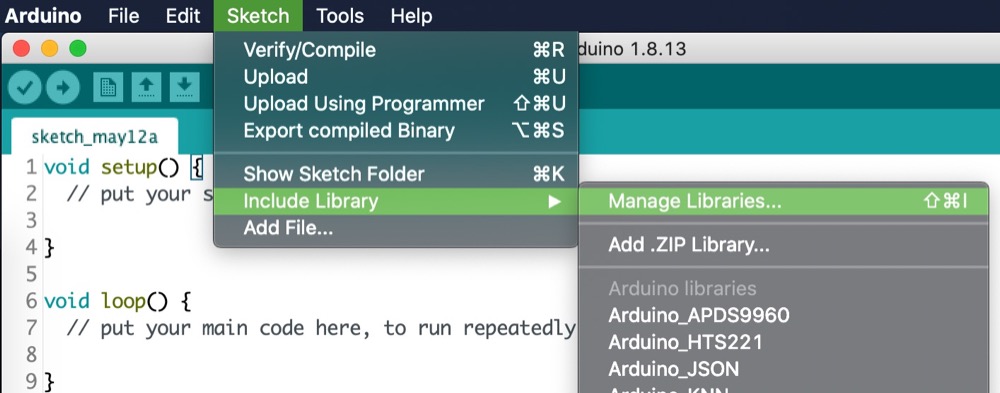Switch to the sketch_may12a tab
1000x393 pixels.
point(94,137)
